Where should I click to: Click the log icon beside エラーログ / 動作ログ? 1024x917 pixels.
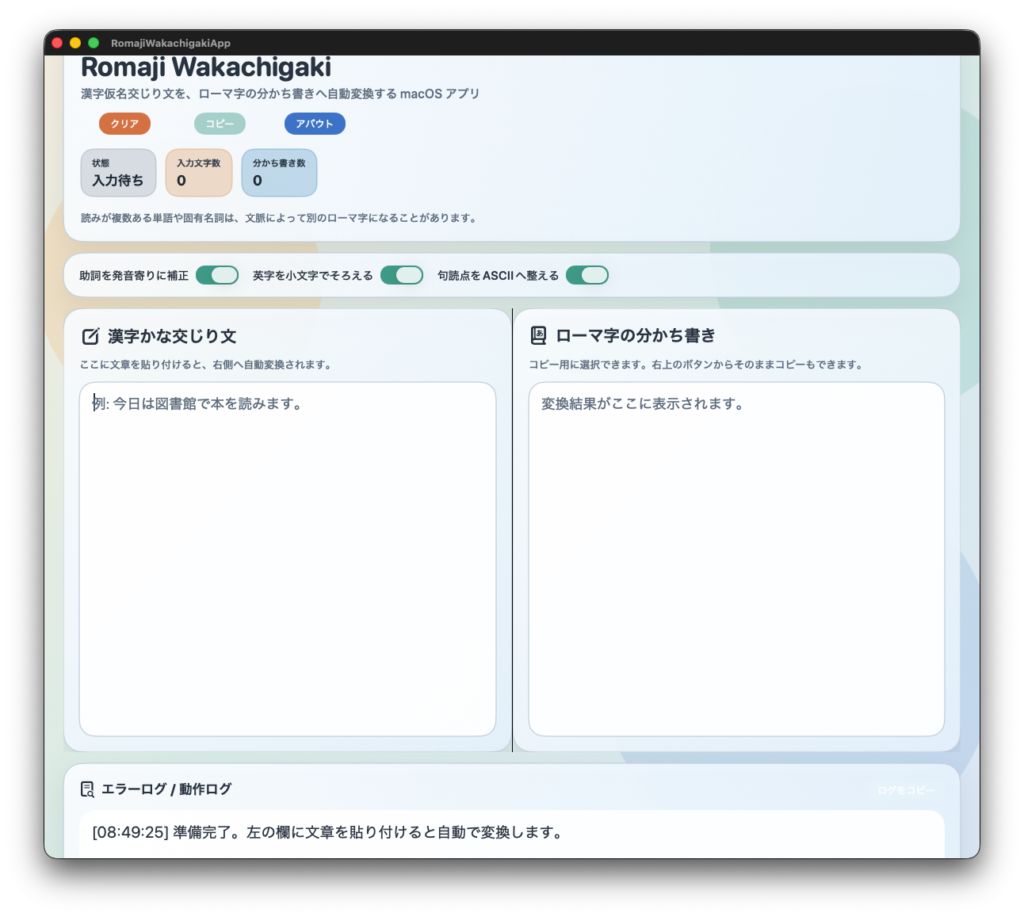coord(87,789)
